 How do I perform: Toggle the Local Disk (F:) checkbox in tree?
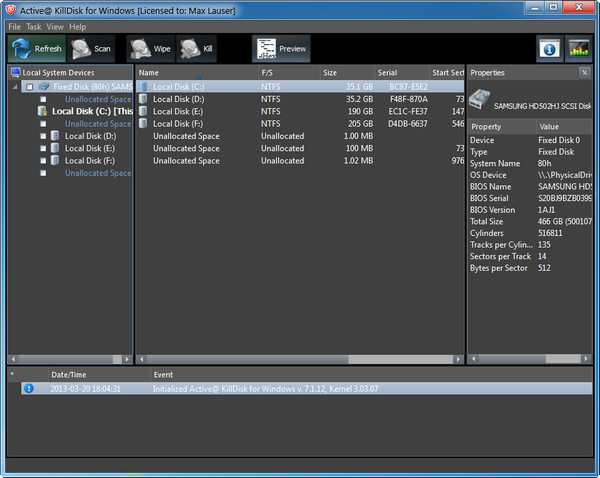[x=43, y=160]
